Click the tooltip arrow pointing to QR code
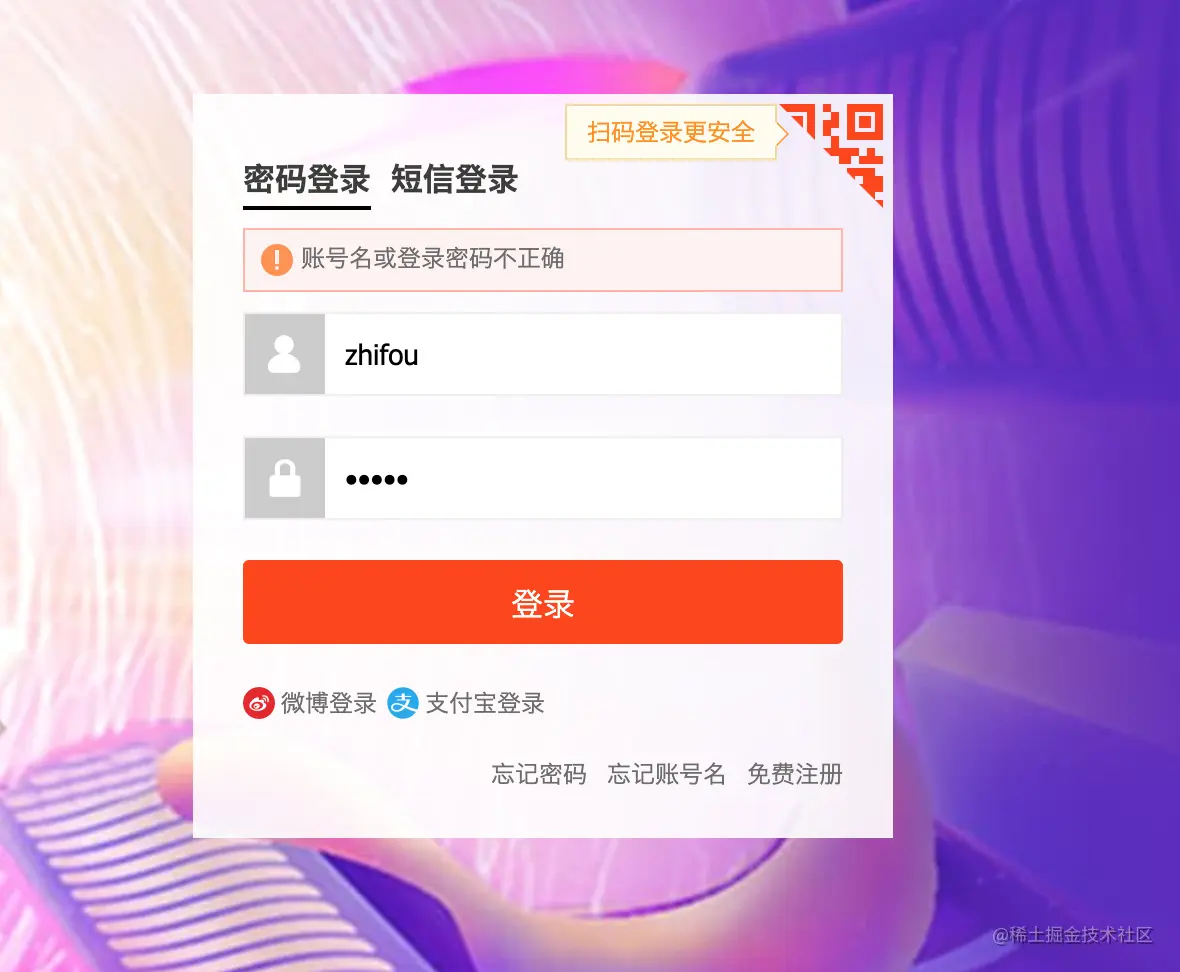Viewport: 1180px width, 972px height. [x=783, y=133]
